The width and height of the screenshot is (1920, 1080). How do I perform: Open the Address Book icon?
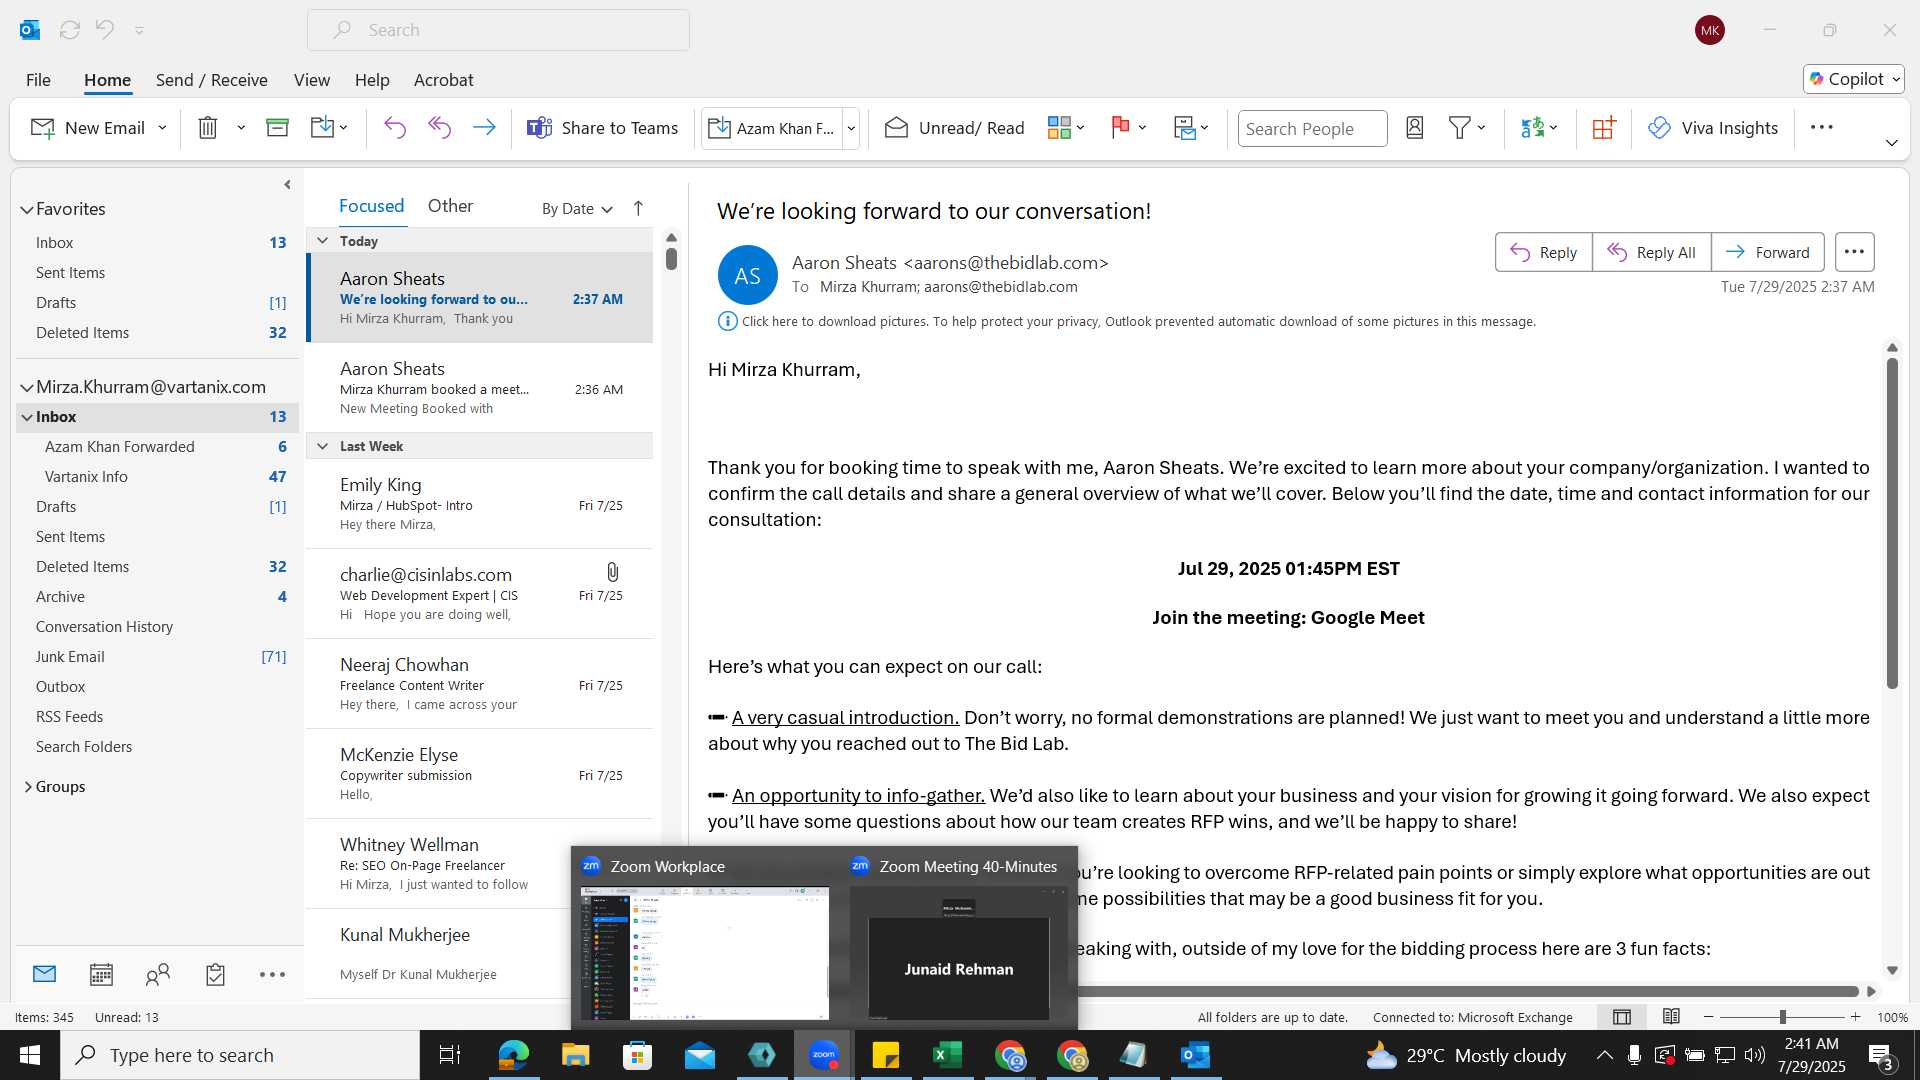1415,128
